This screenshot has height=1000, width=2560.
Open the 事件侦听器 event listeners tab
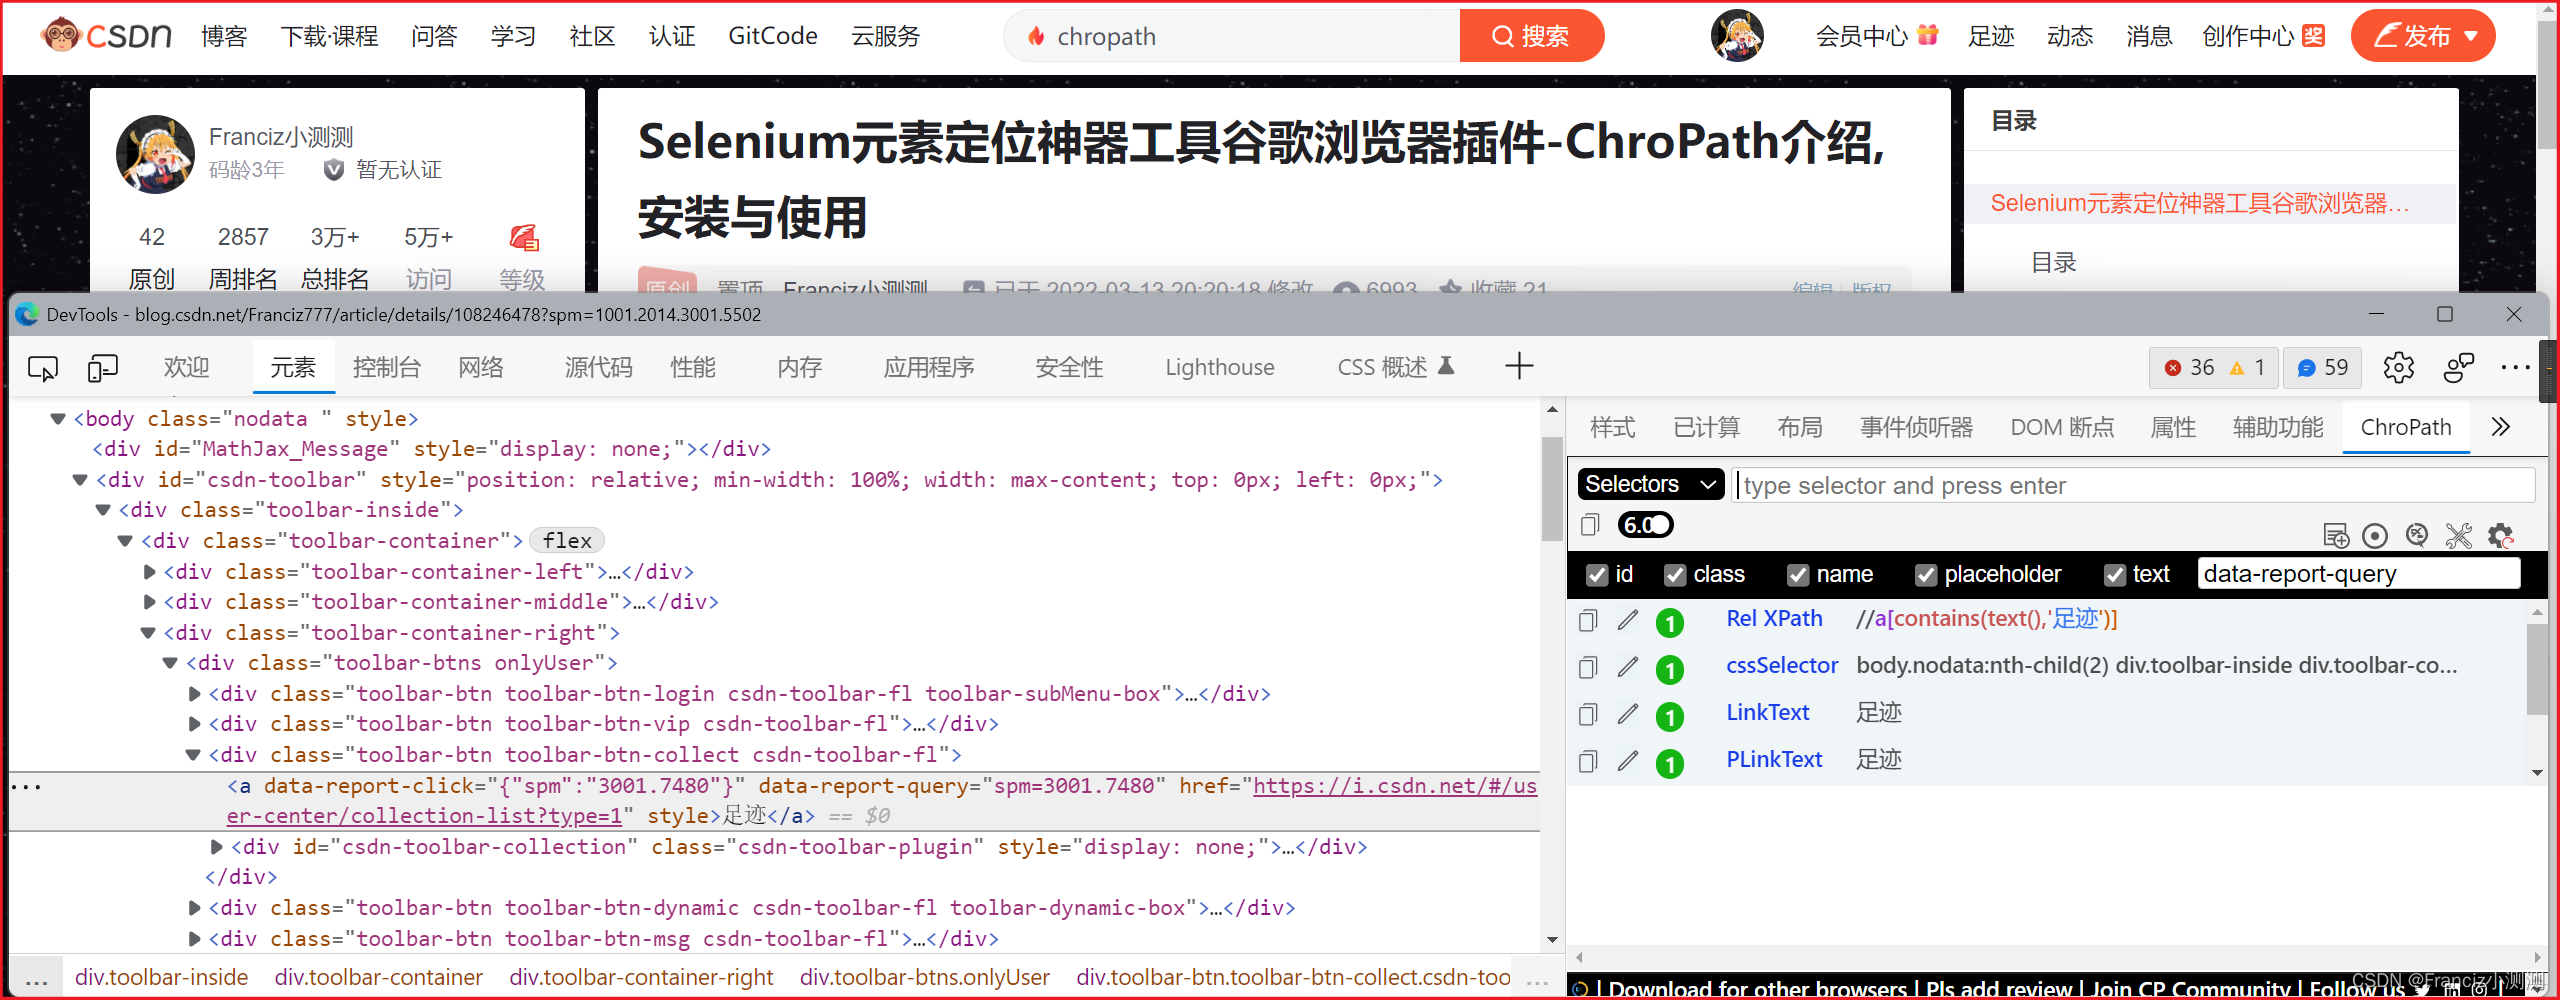[1916, 427]
